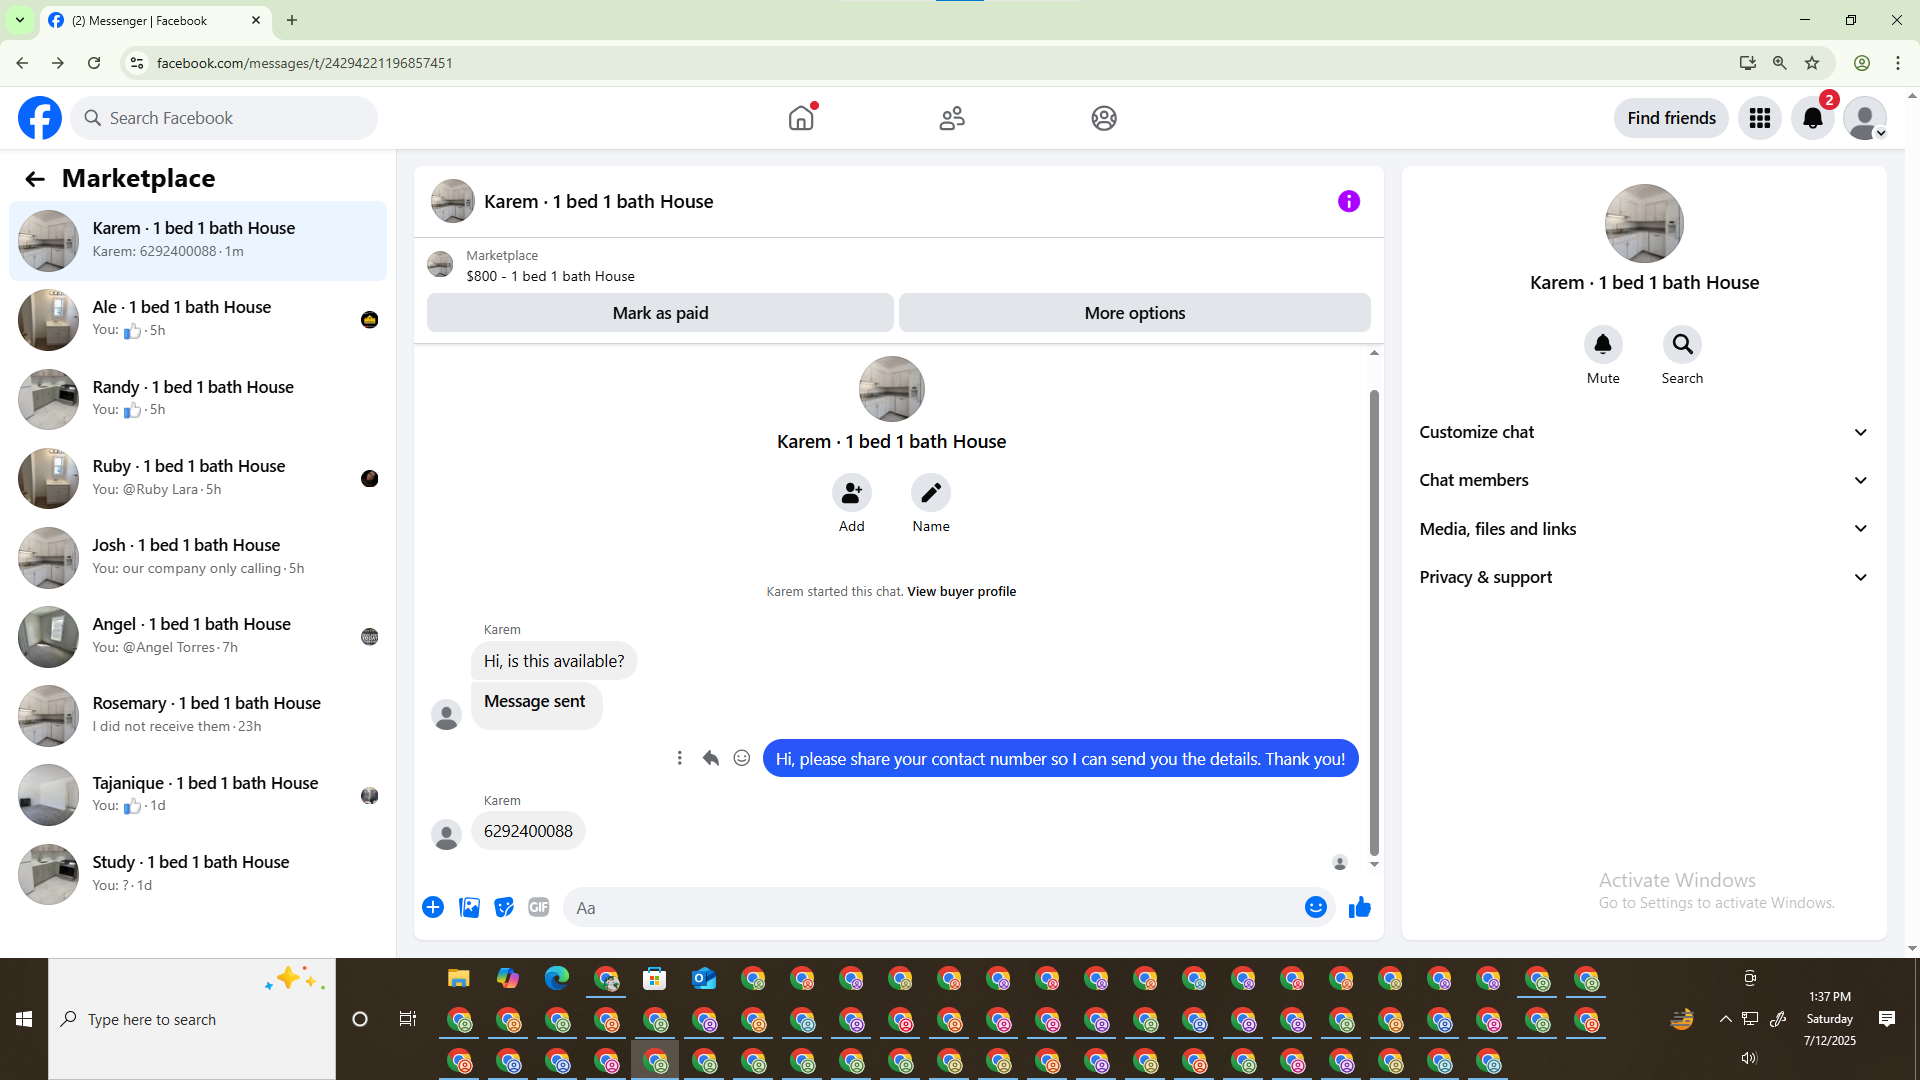Click the chat scrollbar

(x=1374, y=620)
